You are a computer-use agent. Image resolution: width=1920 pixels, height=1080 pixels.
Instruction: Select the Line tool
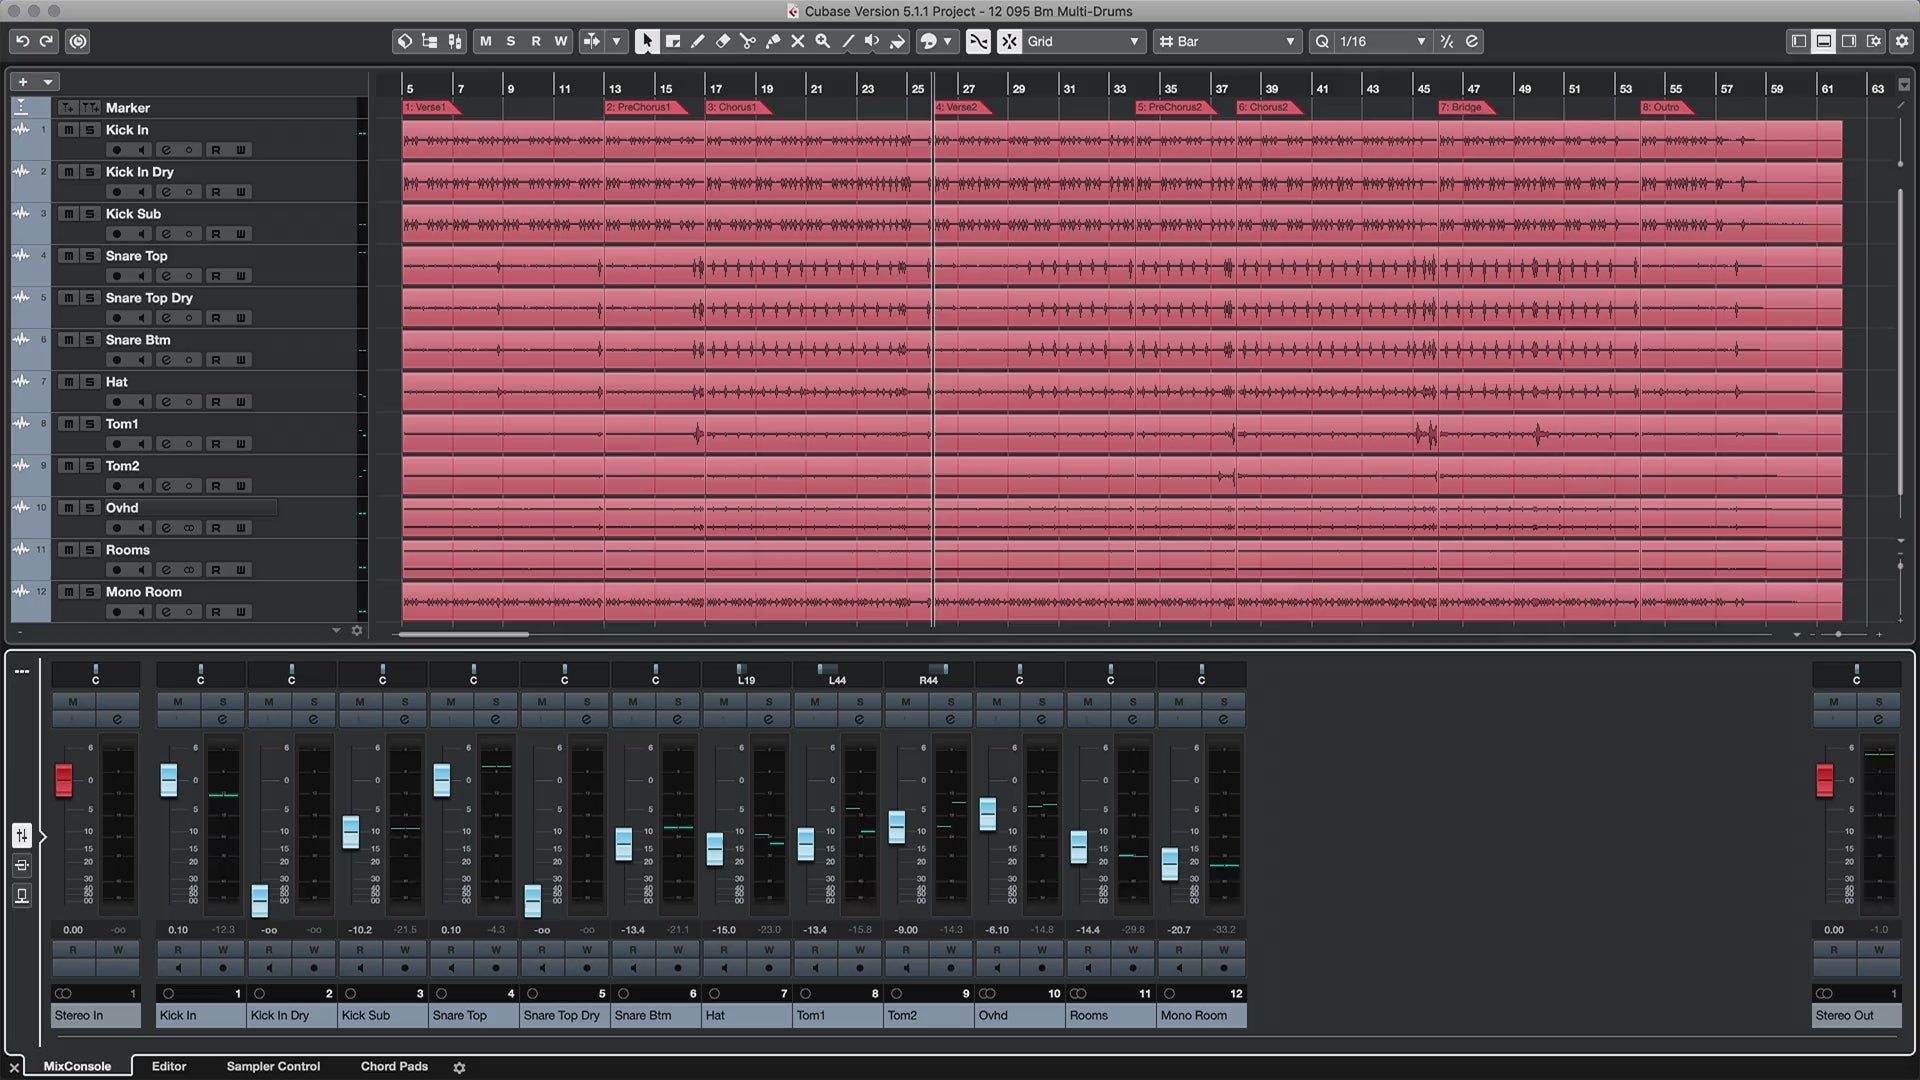[848, 41]
